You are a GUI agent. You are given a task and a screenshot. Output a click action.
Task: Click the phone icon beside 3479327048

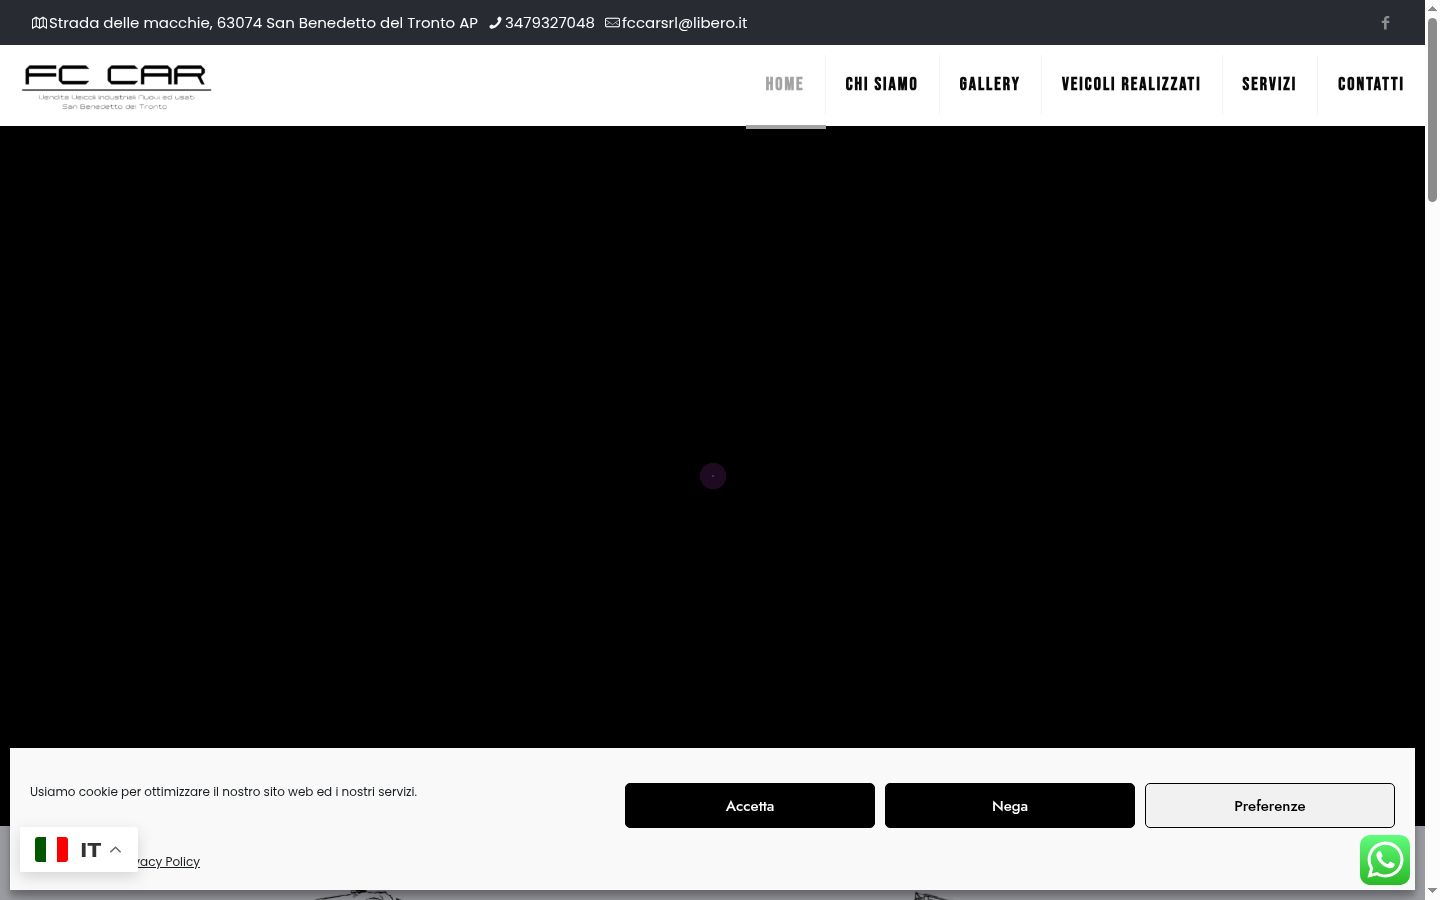coord(495,23)
